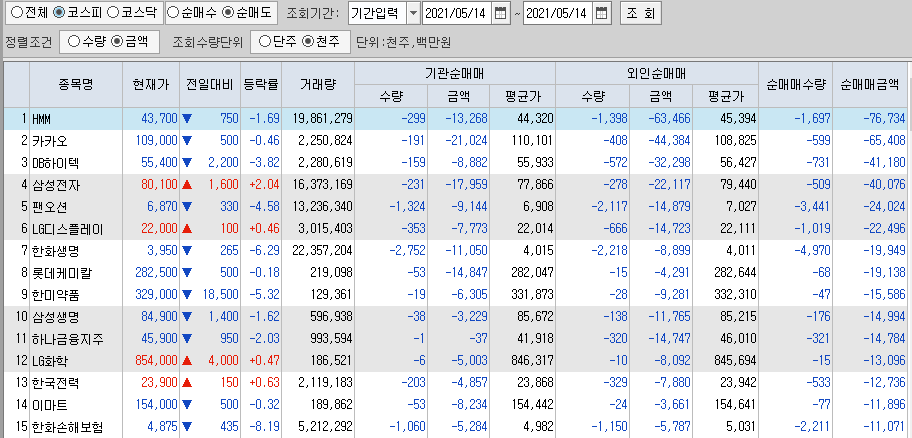
Task: Click the 현재가 column header
Action: pyautogui.click(x=151, y=84)
